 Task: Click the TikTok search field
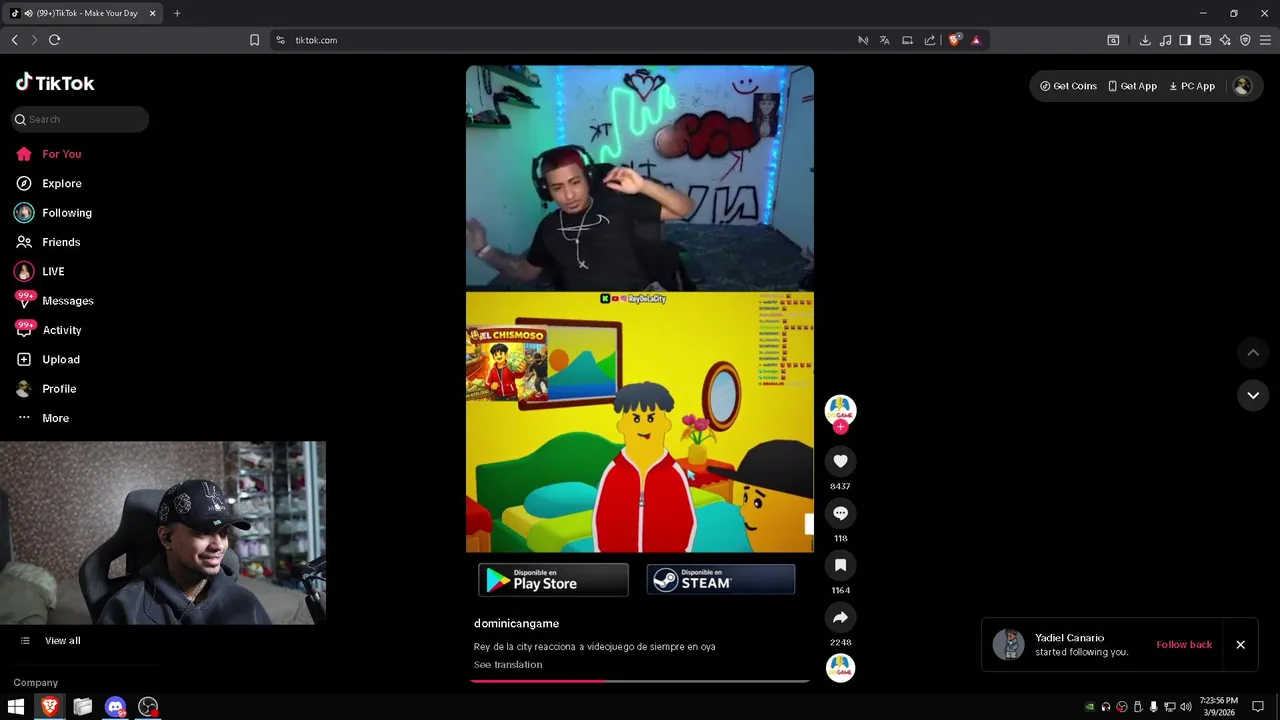point(80,119)
